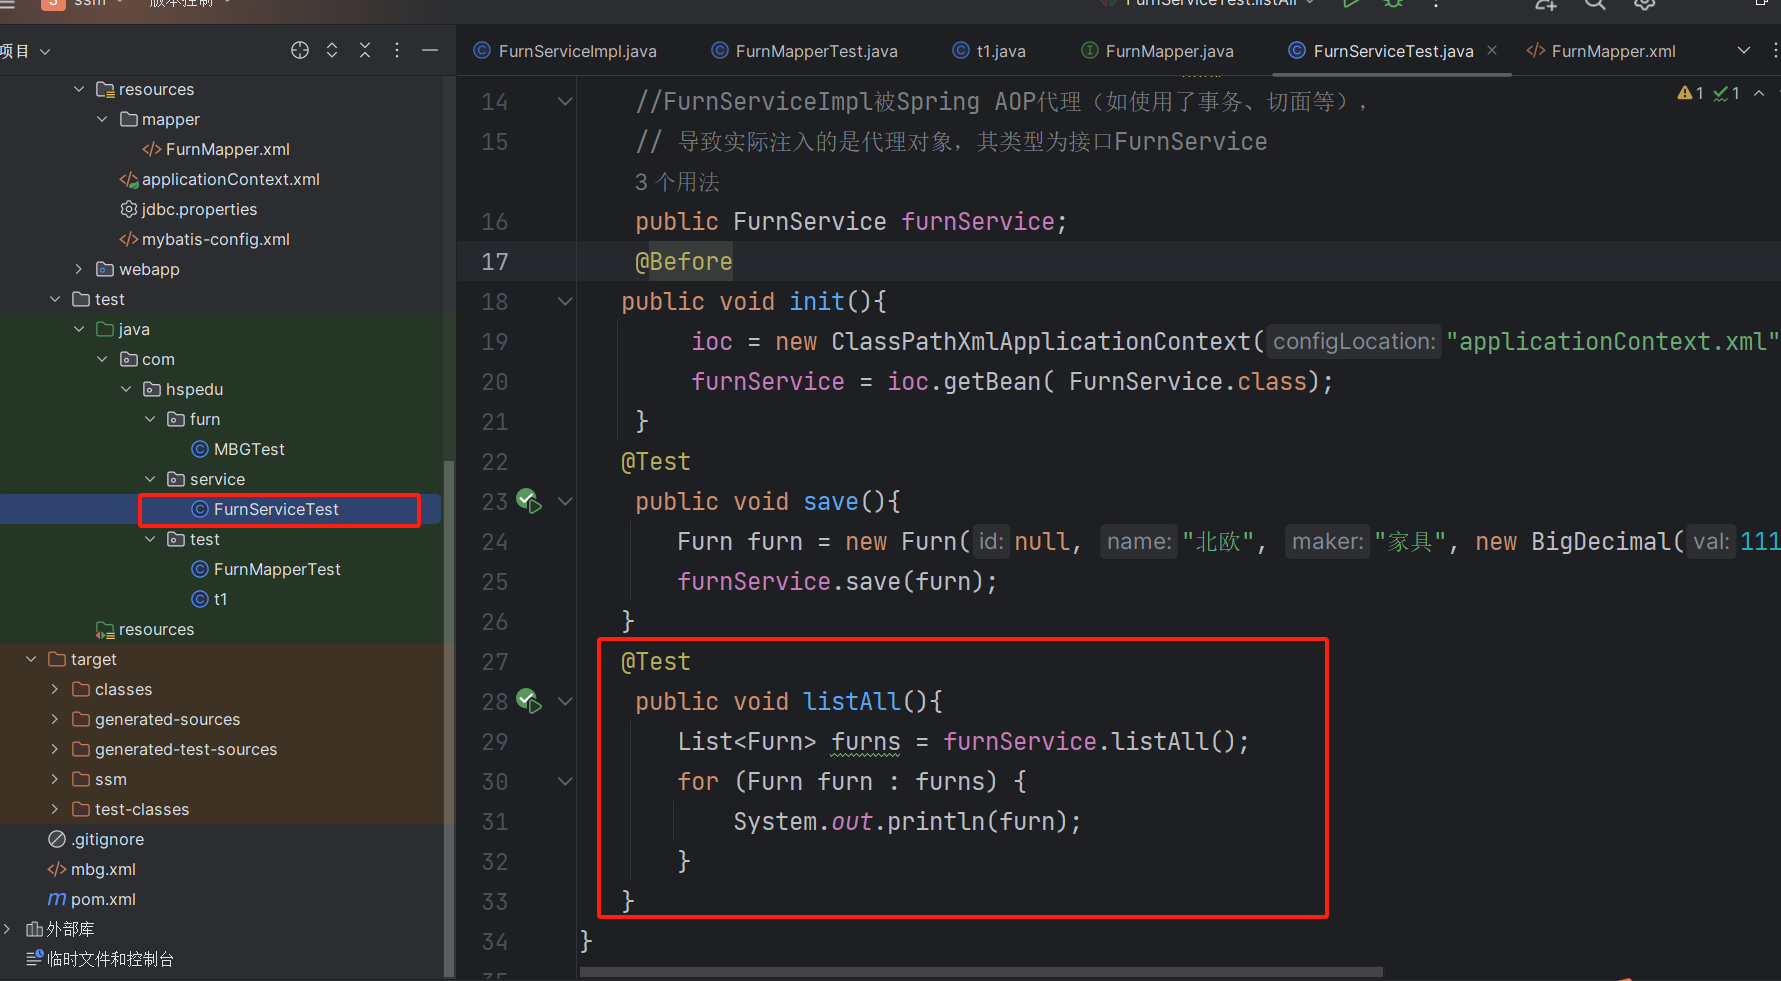Fold the init() method at line 18
This screenshot has width=1781, height=981.
(x=565, y=301)
